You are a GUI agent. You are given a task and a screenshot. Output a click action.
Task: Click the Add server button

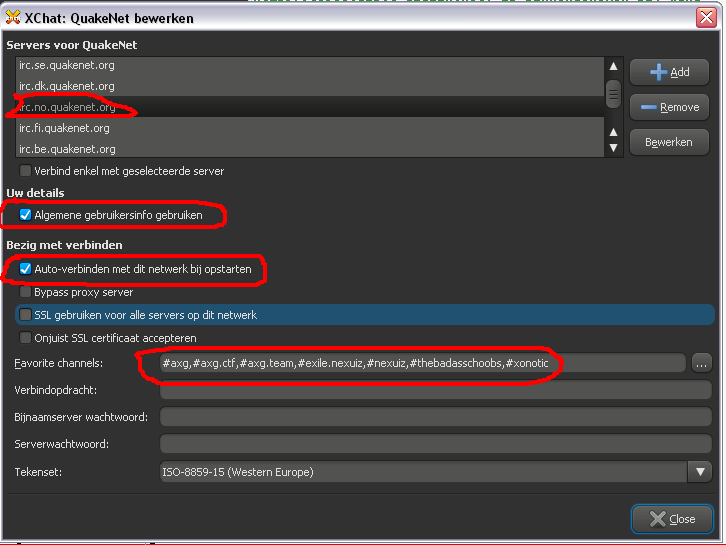point(669,72)
